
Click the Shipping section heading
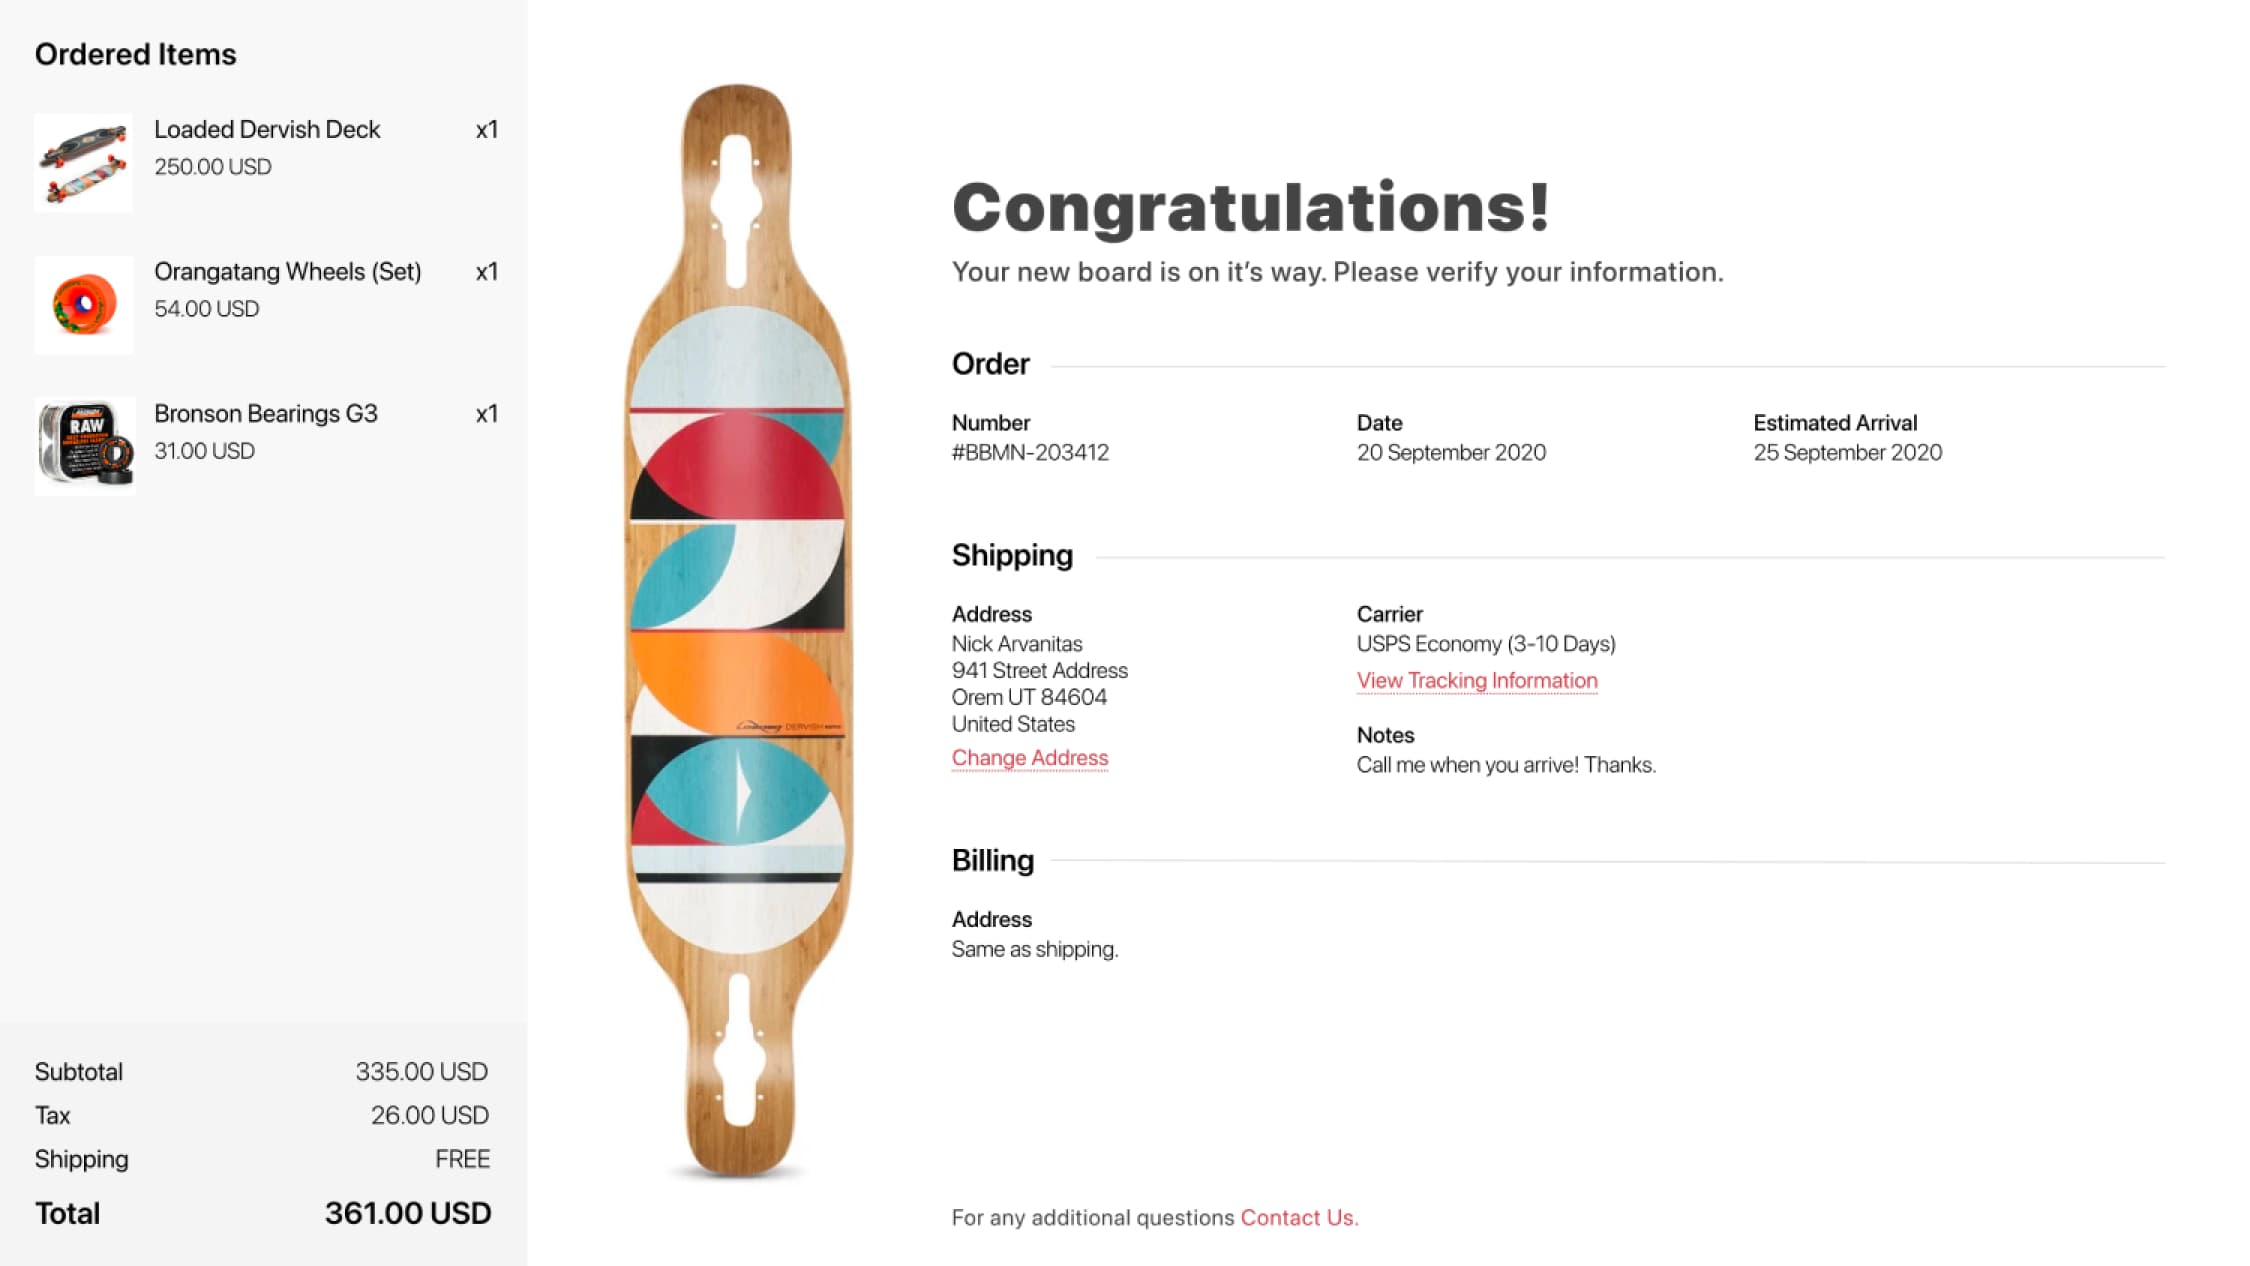pyautogui.click(x=1012, y=555)
